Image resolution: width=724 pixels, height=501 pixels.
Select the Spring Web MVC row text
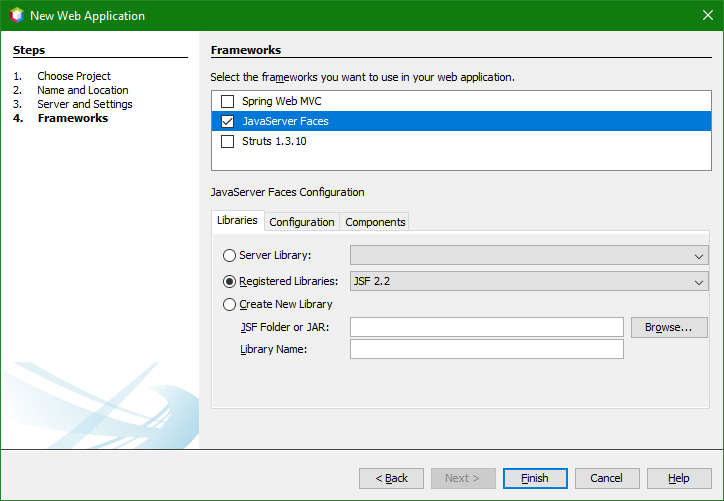click(x=282, y=101)
